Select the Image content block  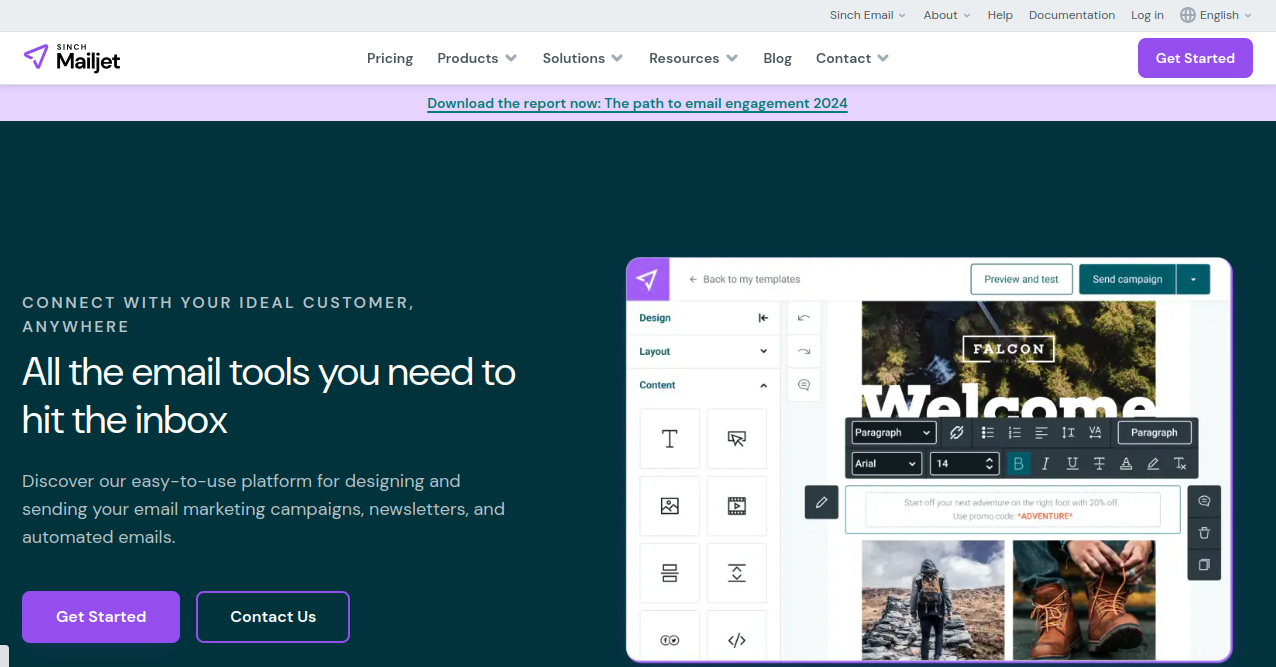point(669,506)
